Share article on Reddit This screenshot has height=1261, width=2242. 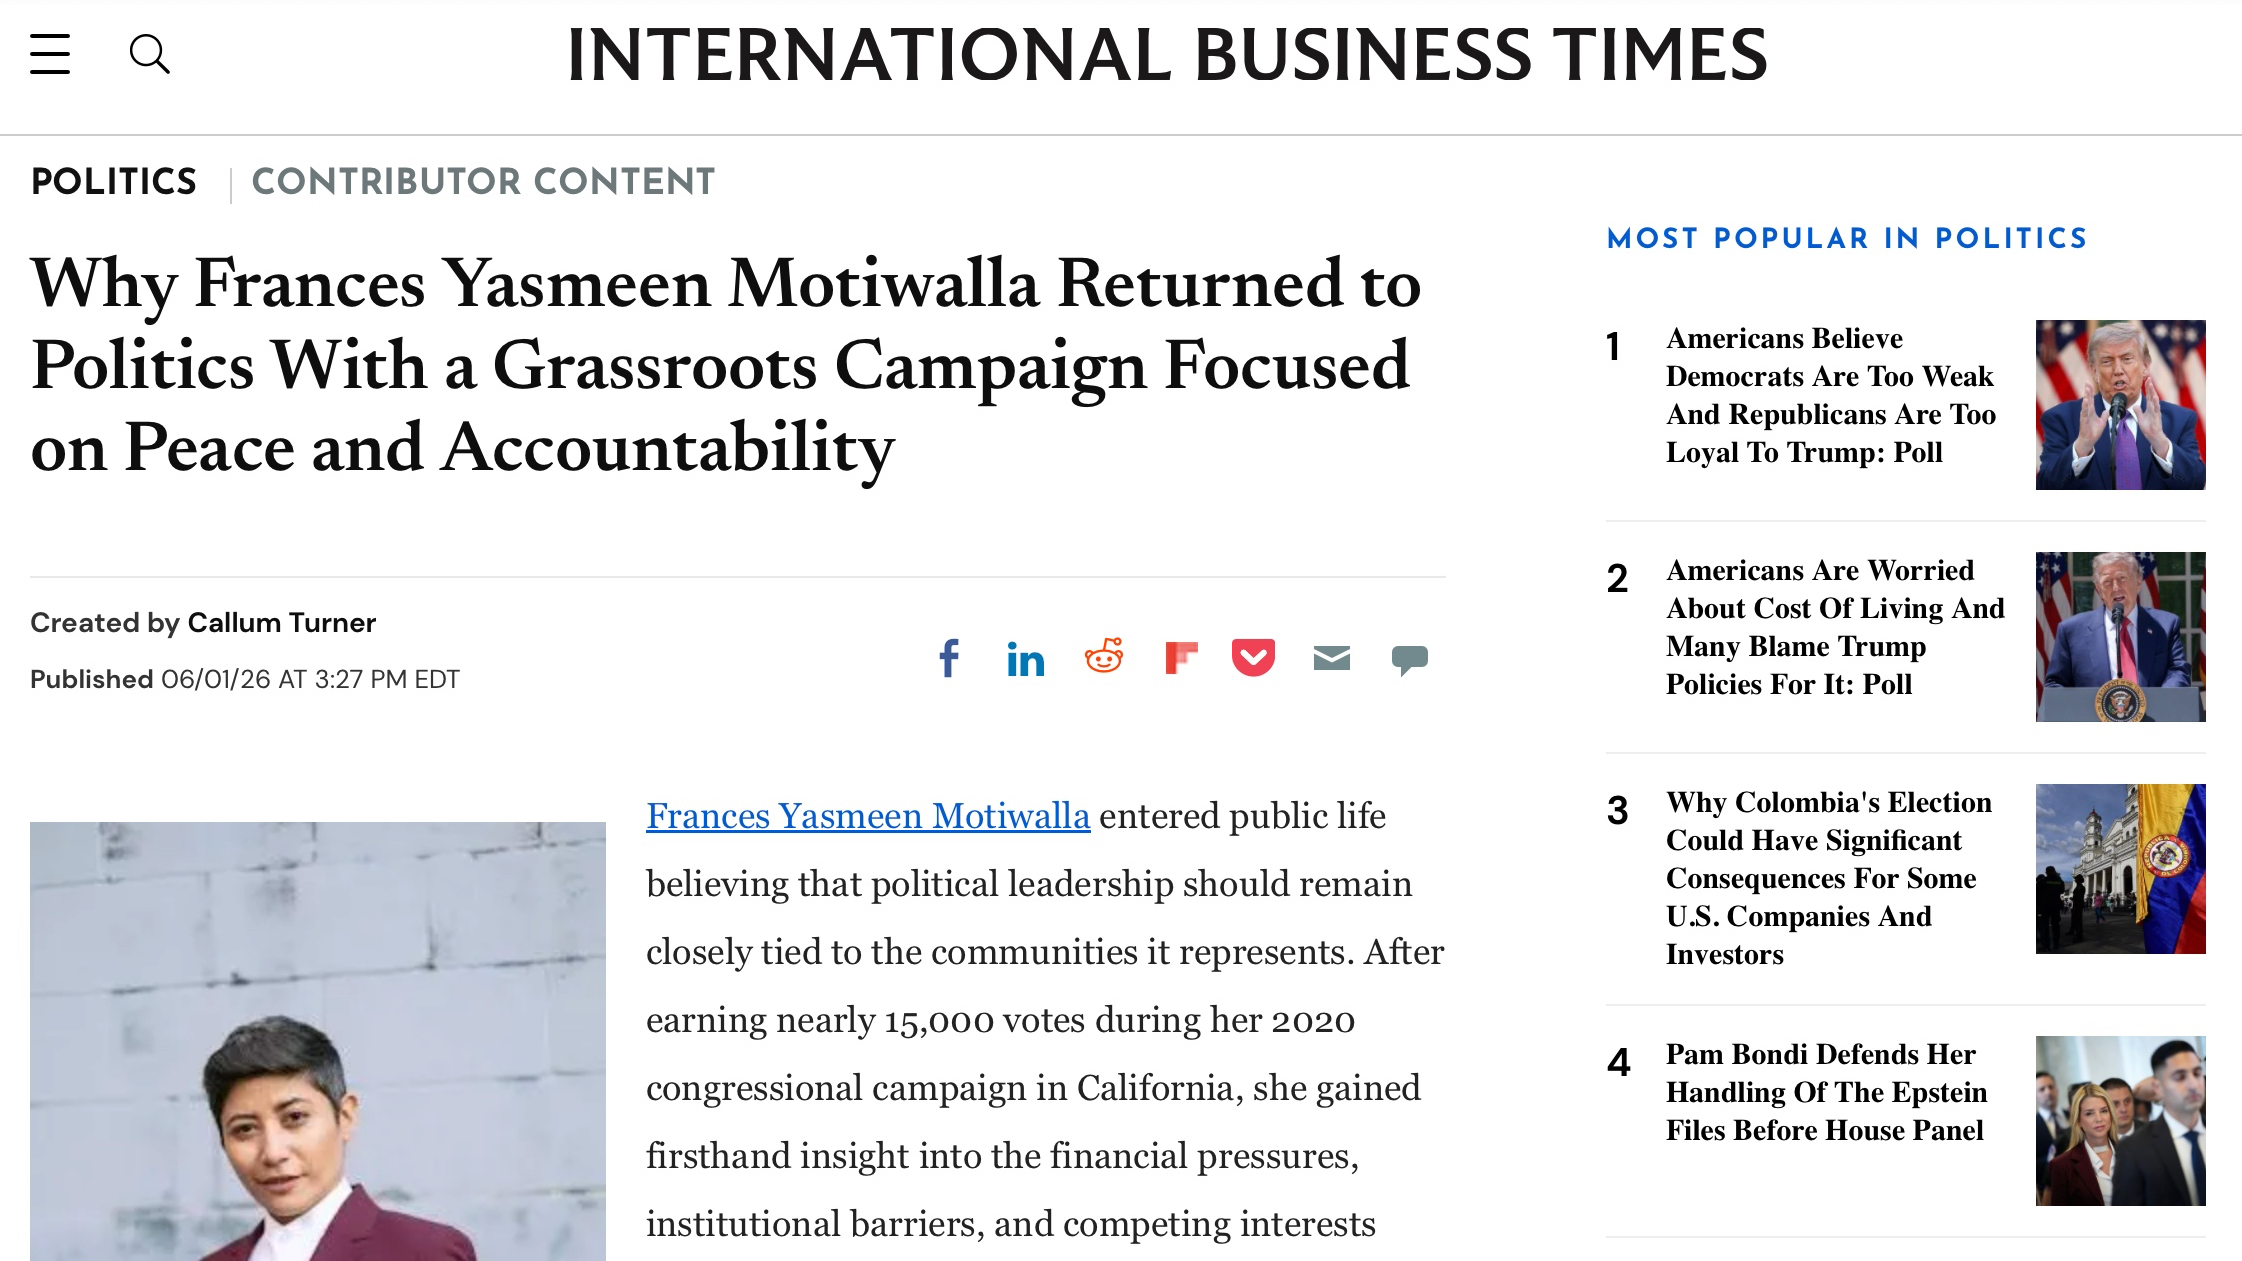(x=1104, y=657)
